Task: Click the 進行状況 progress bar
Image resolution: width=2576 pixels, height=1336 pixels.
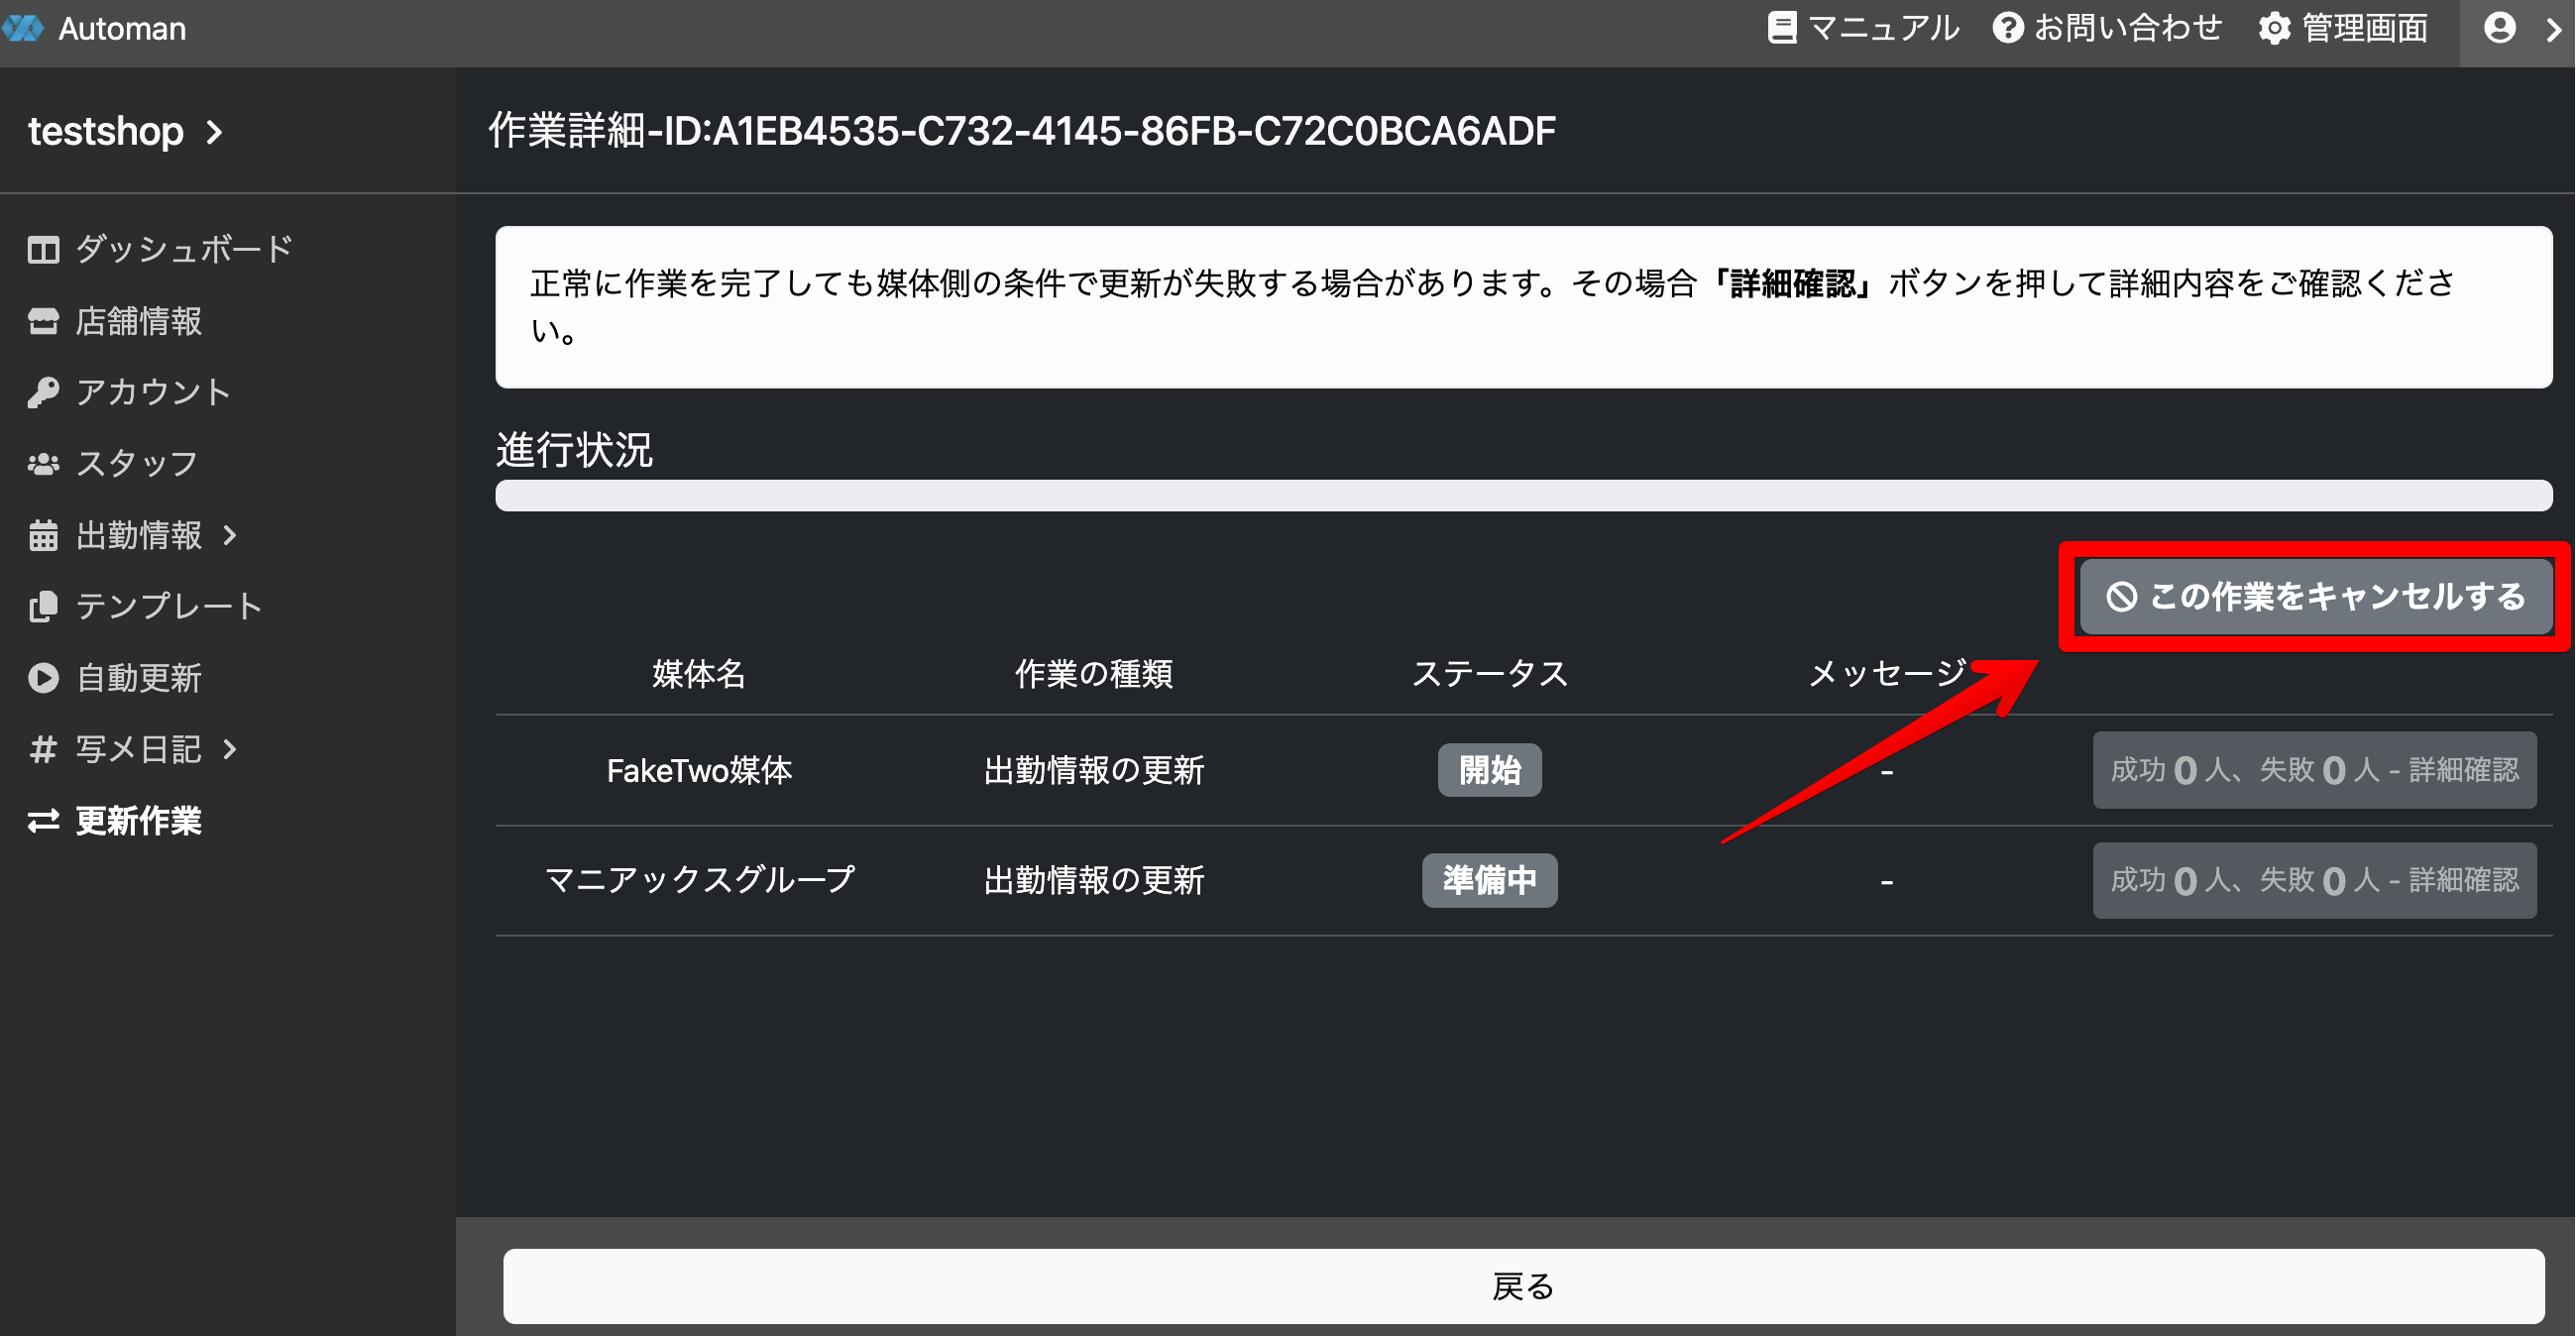Action: tap(1522, 495)
